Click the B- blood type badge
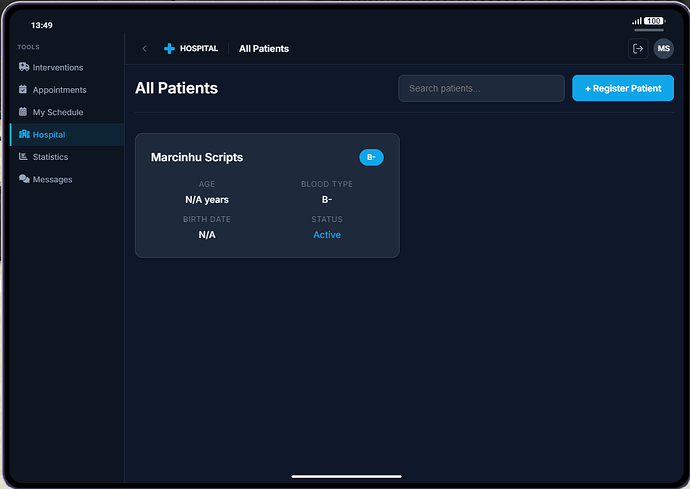Viewport: 690px width, 489px height. click(371, 157)
